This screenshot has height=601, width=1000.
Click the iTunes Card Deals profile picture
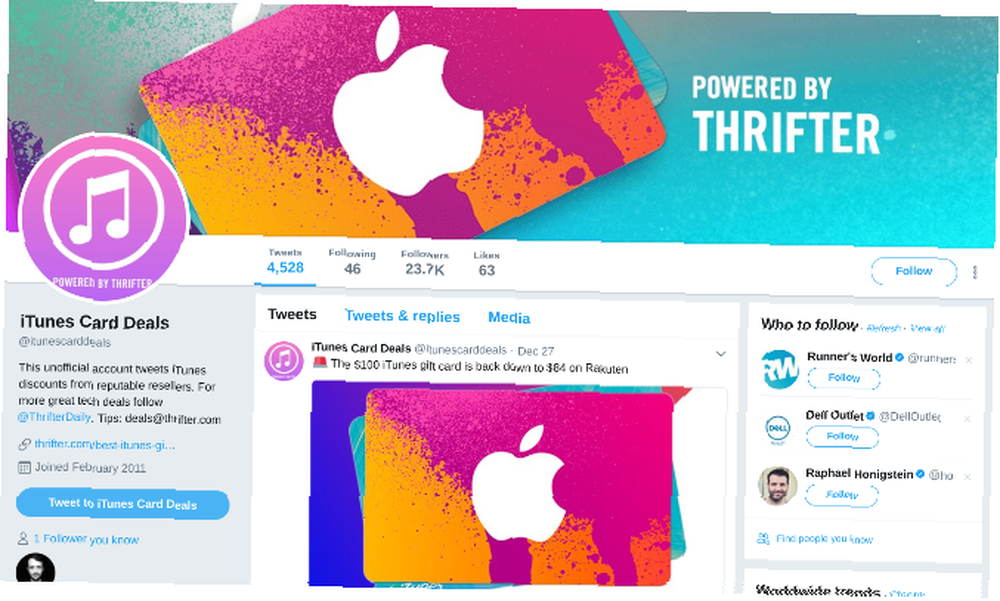tap(103, 218)
